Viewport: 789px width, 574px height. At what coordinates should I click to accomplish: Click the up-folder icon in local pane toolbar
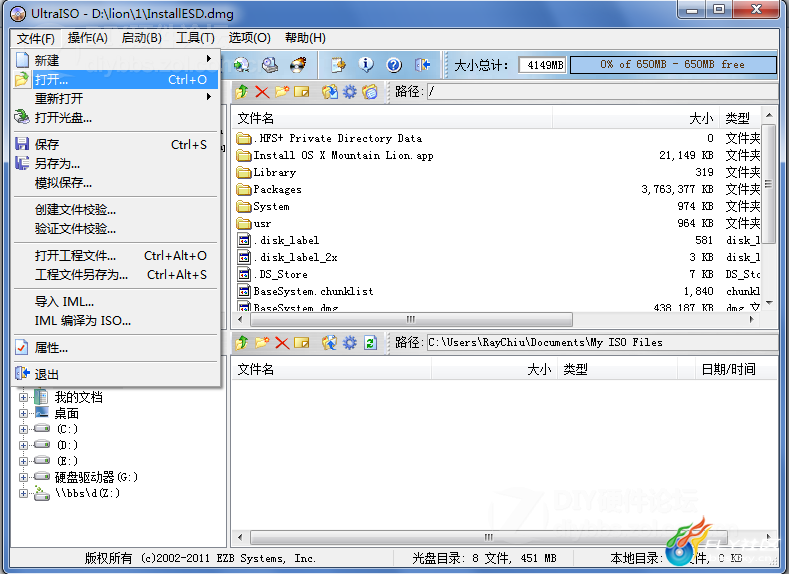[x=242, y=343]
